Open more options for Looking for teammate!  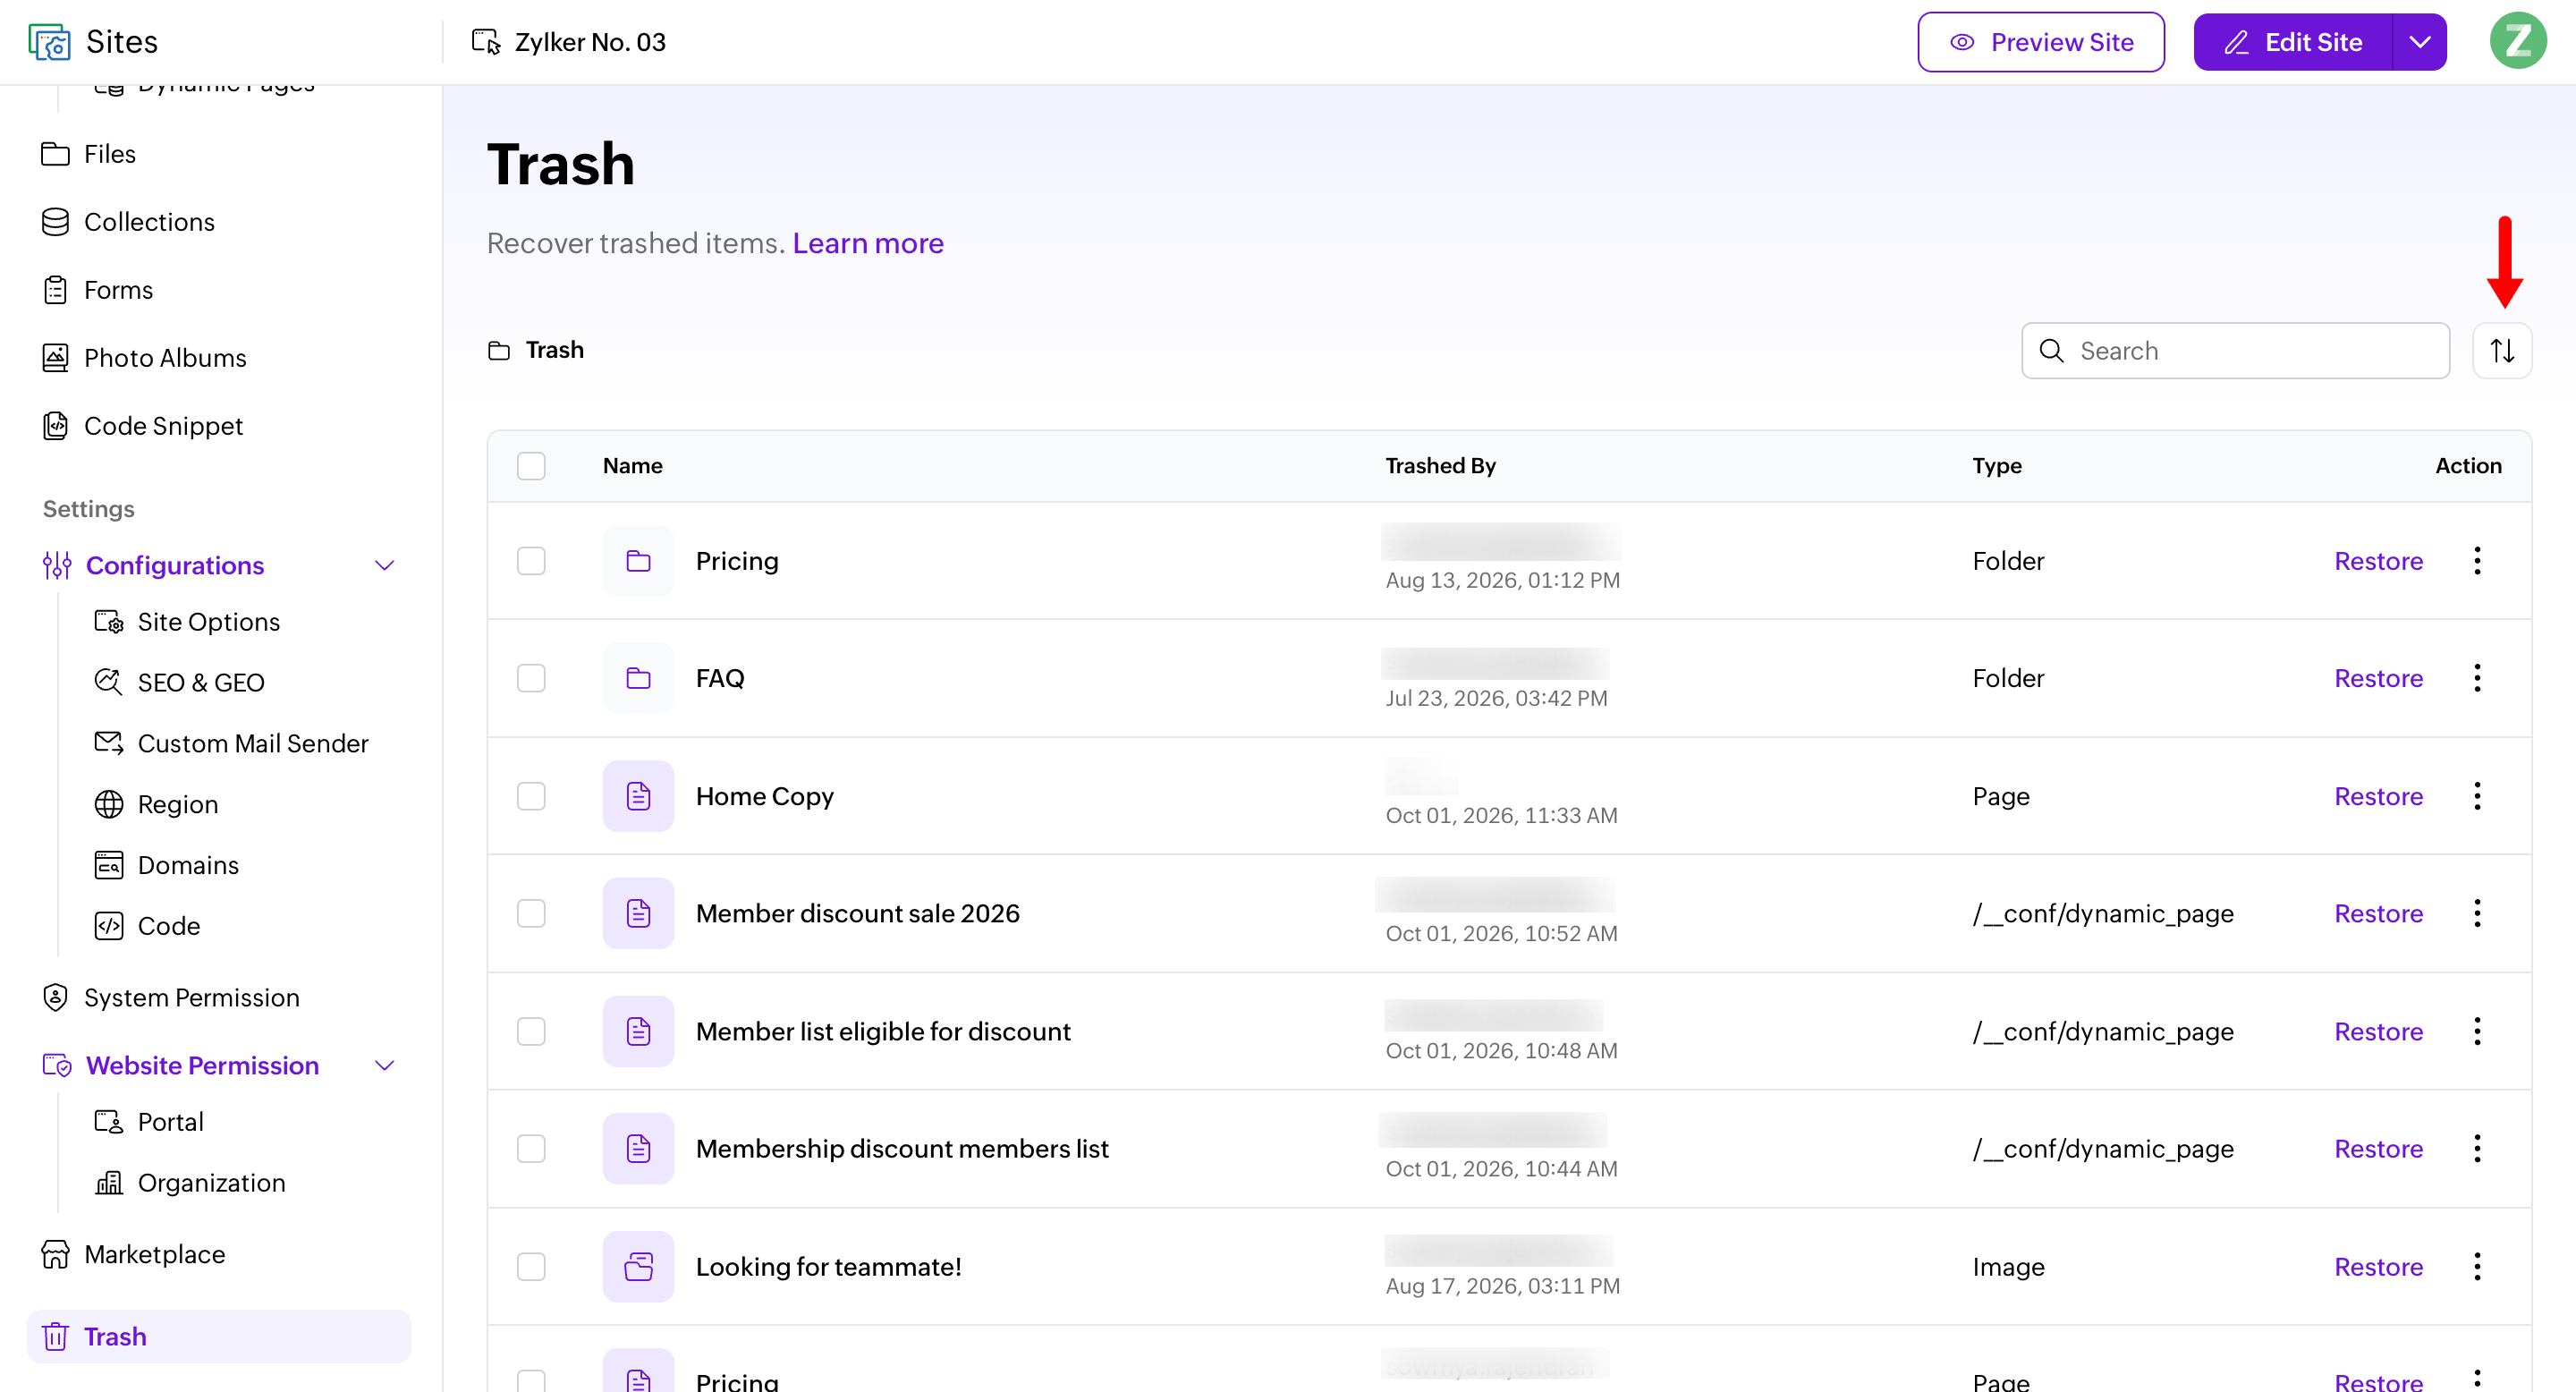tap(2476, 1266)
